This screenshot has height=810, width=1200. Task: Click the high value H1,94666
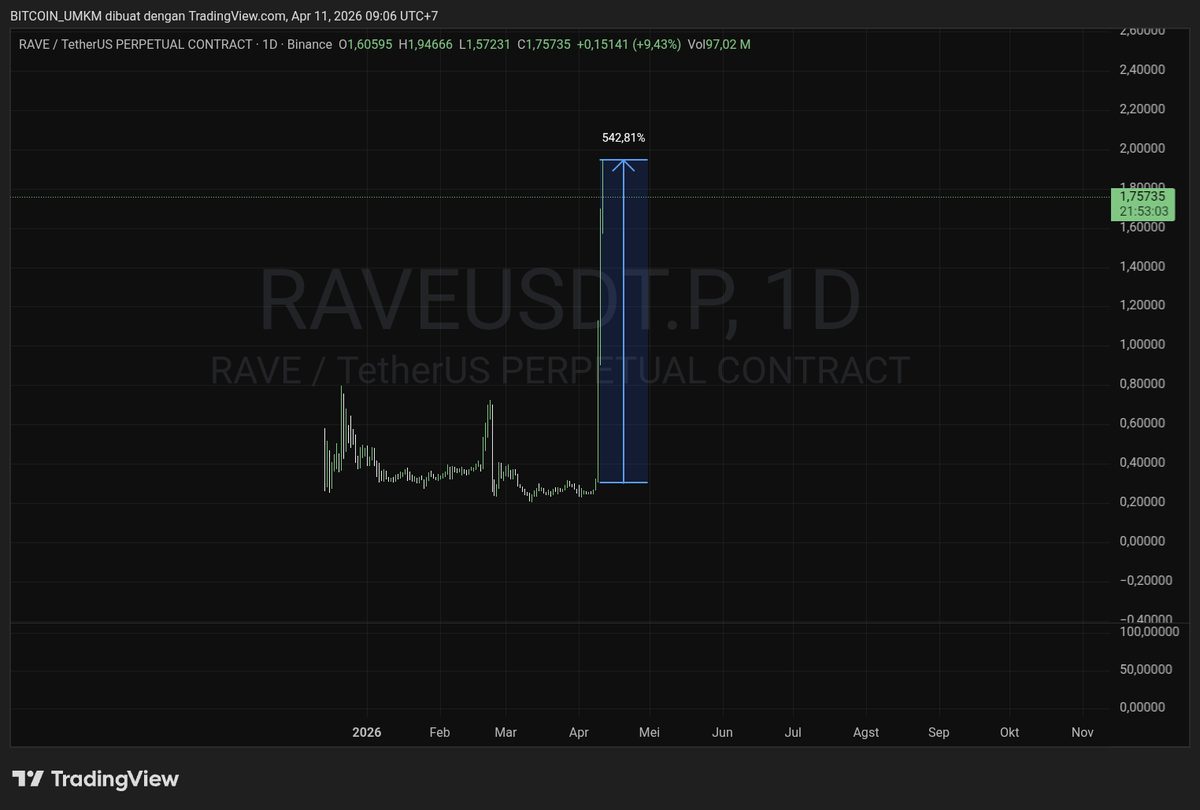click(428, 44)
